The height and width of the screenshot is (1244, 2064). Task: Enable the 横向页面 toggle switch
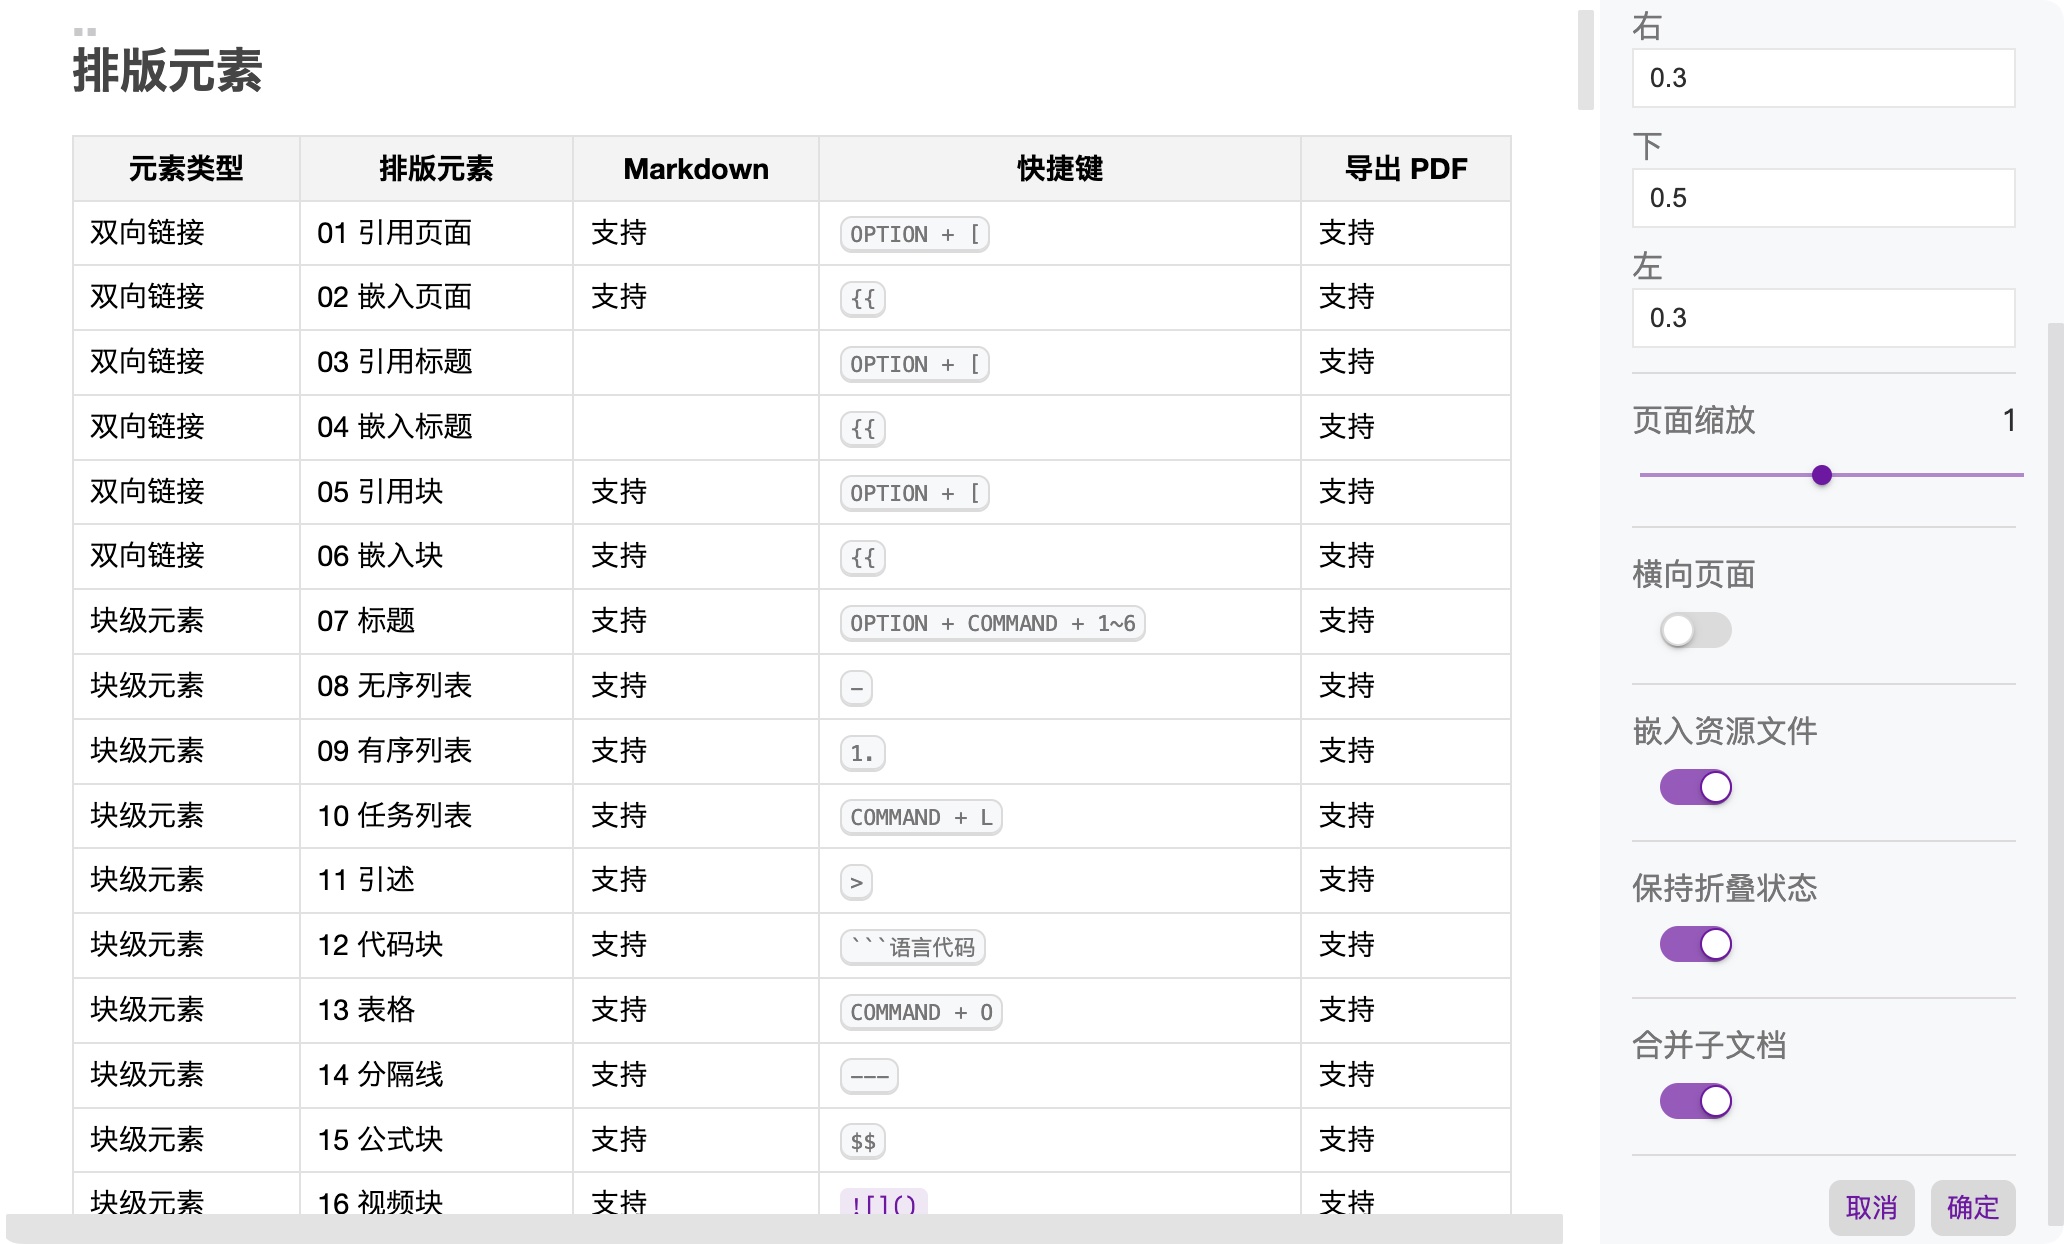click(x=1694, y=630)
